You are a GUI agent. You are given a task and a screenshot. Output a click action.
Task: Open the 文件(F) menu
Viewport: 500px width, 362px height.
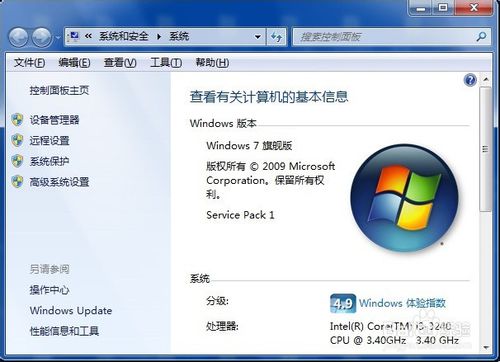(29, 62)
